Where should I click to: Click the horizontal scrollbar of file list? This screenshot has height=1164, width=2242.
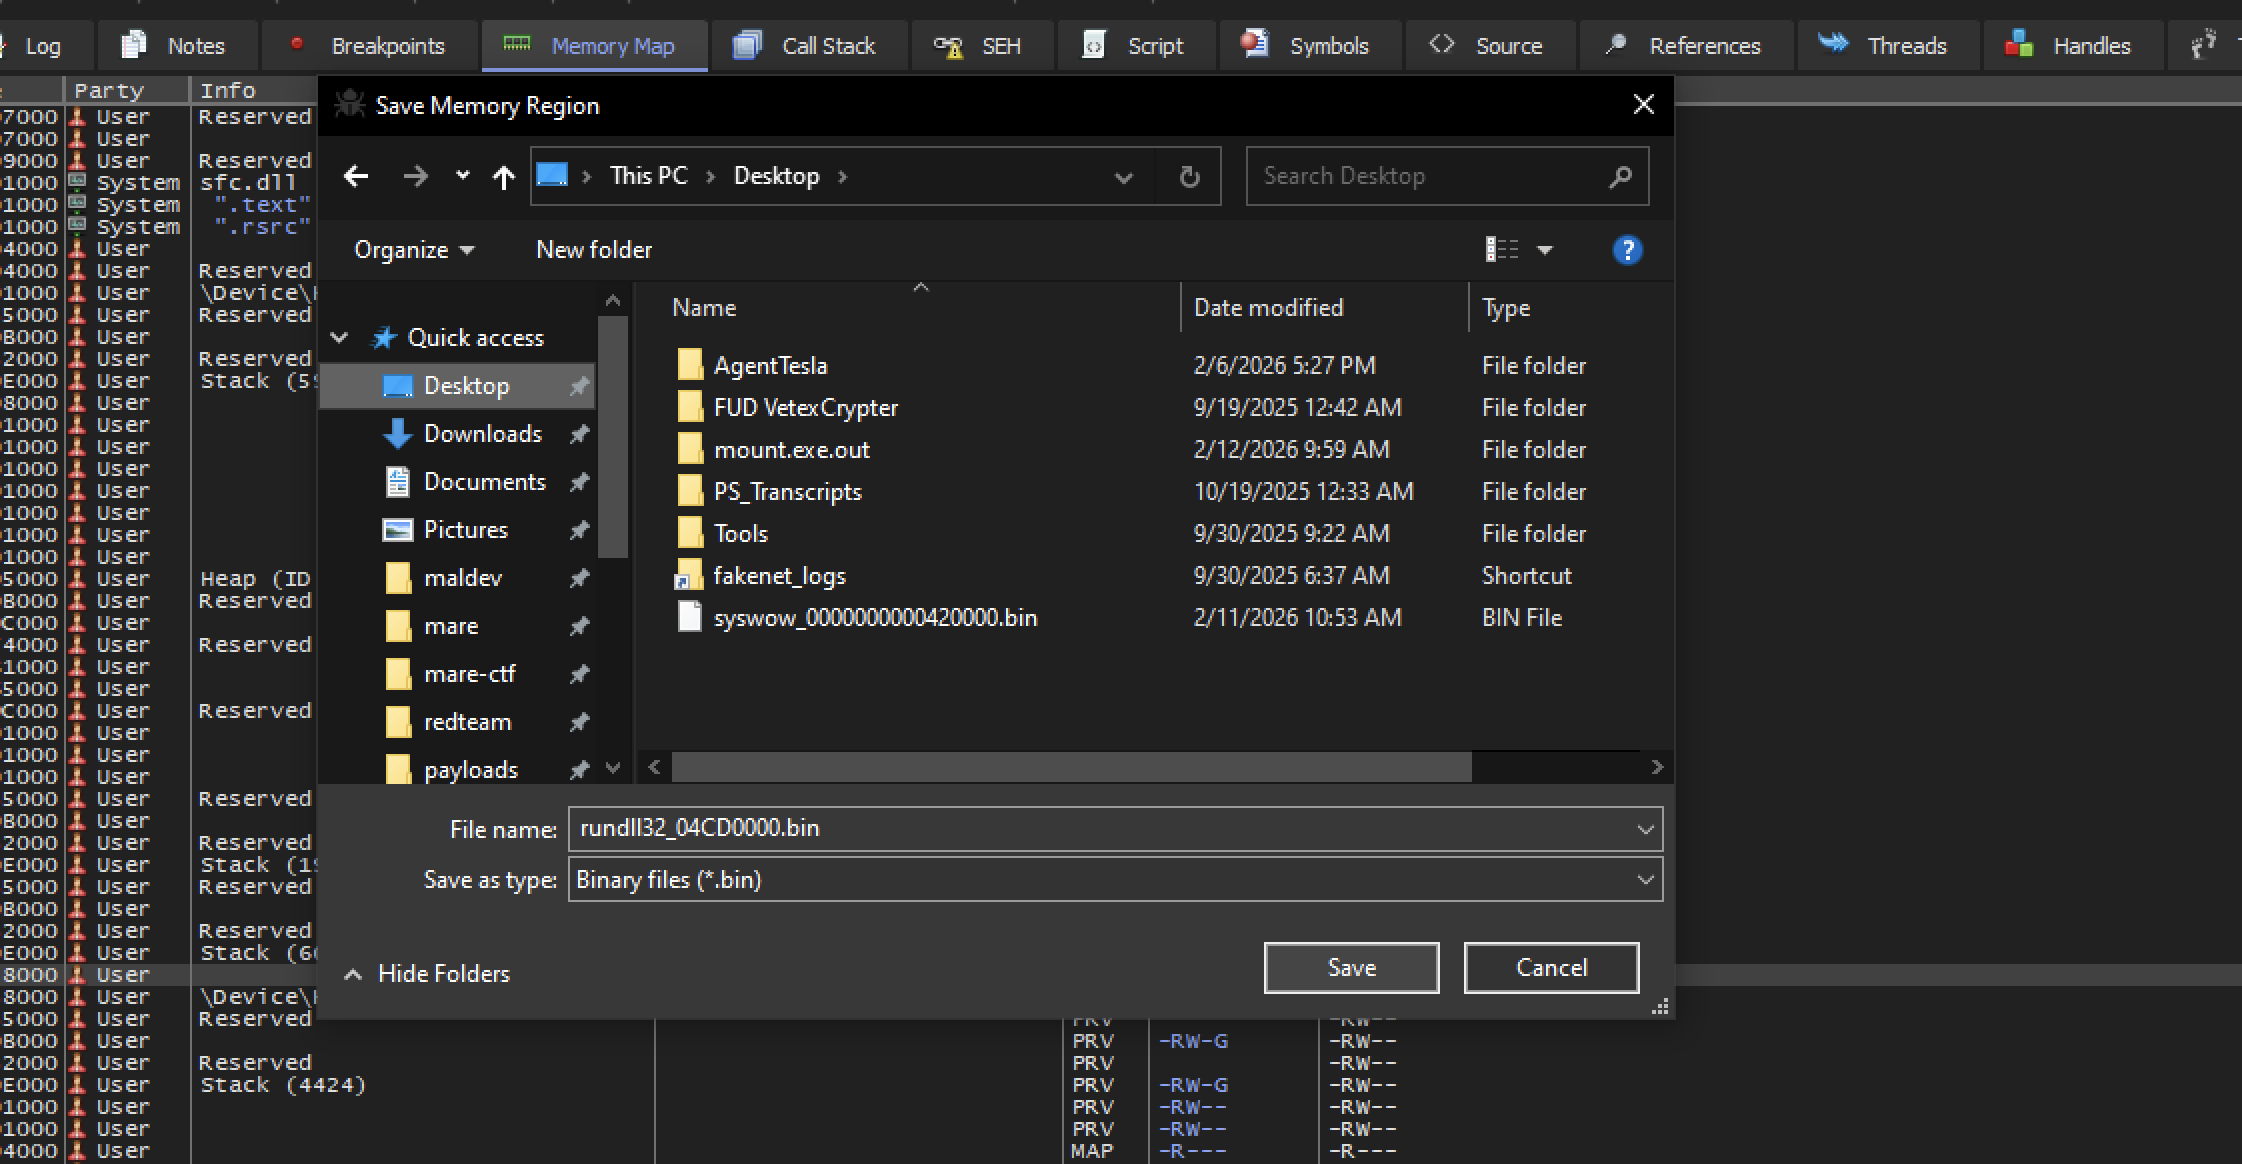coord(1071,767)
